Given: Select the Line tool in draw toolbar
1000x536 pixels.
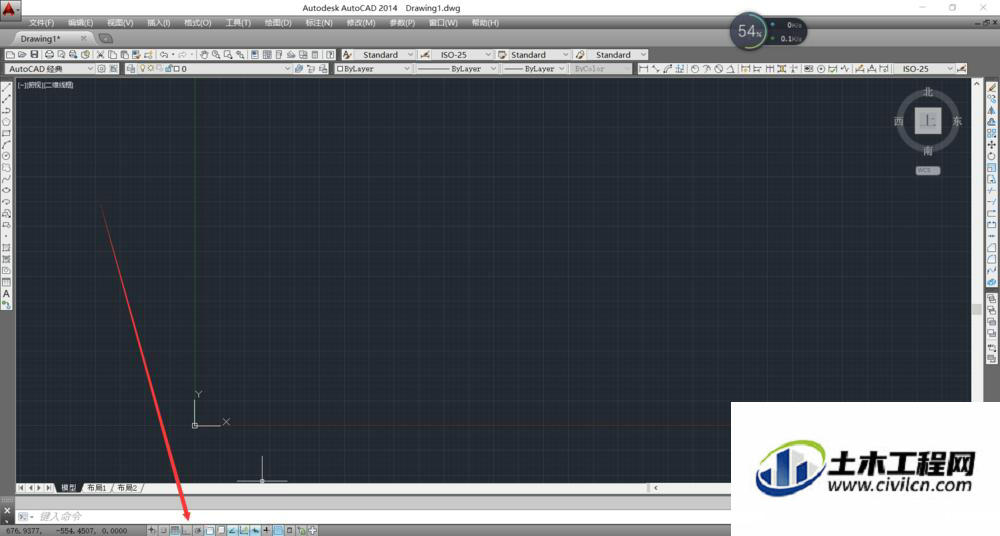Looking at the screenshot, I should (x=6, y=87).
